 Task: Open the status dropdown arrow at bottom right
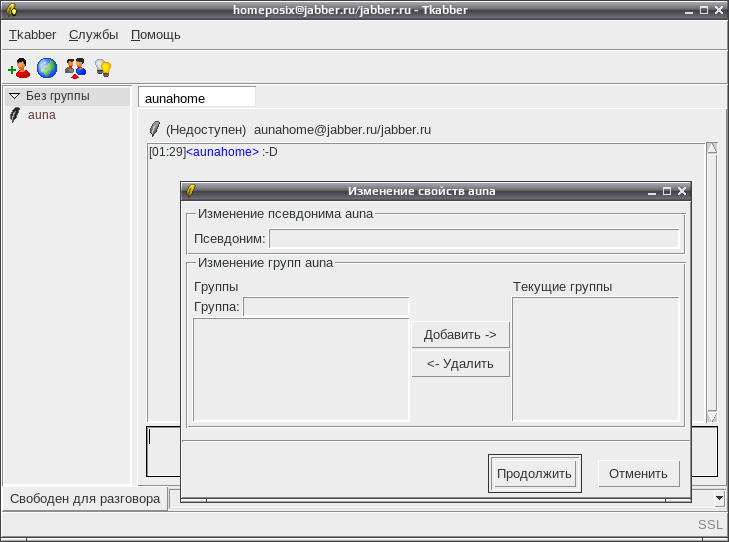tap(719, 498)
